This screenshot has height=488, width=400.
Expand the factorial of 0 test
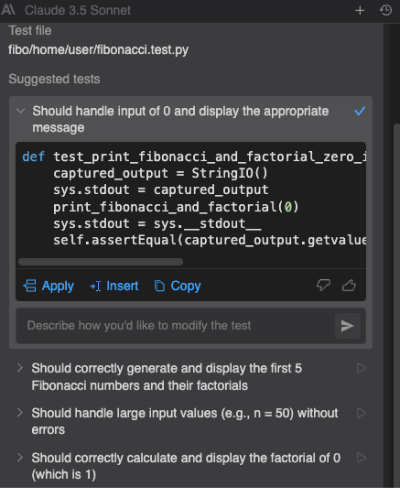(20, 457)
